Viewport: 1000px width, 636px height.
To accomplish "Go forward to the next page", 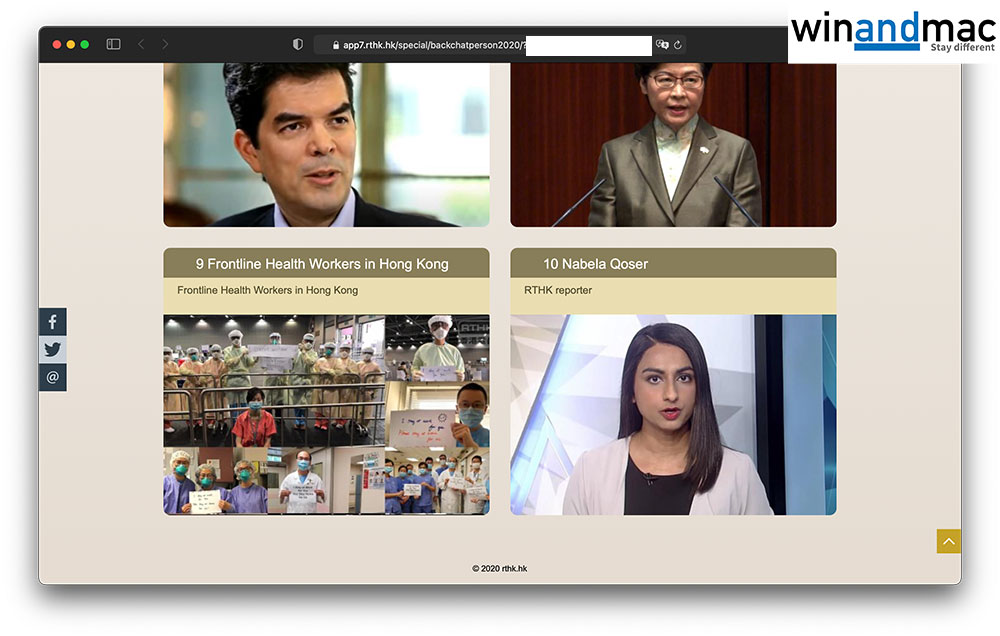I will (x=165, y=44).
